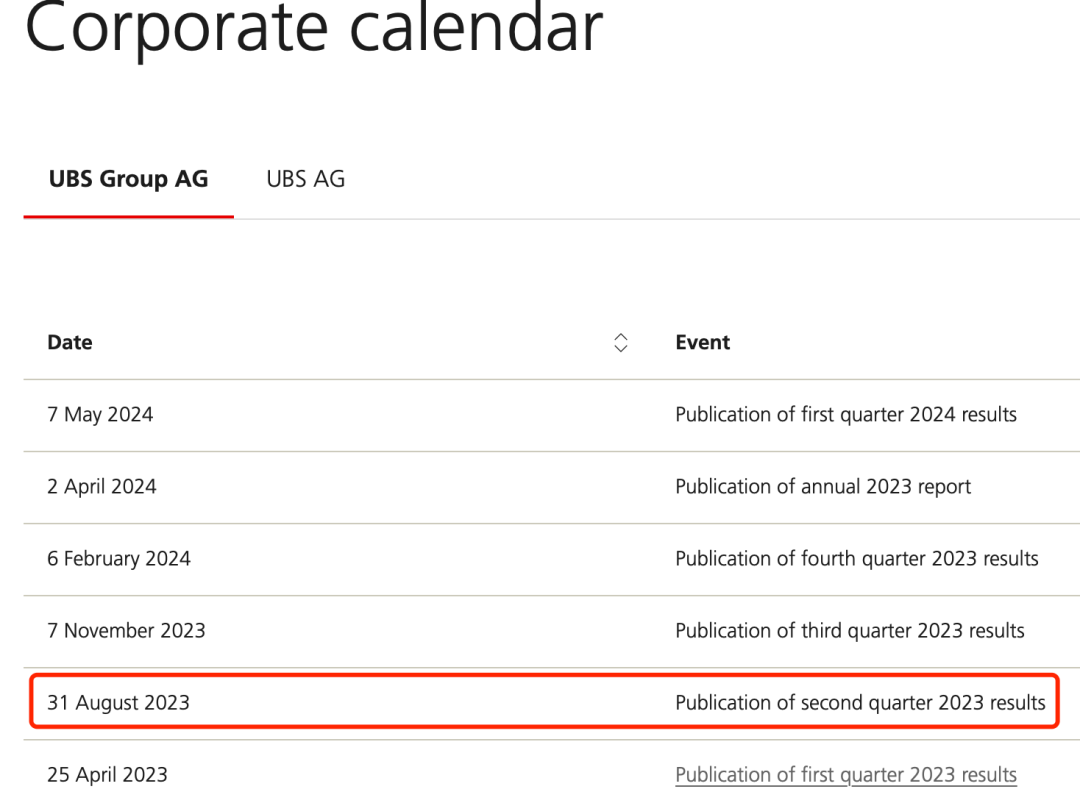Switch to the UBS AG tab

click(306, 179)
